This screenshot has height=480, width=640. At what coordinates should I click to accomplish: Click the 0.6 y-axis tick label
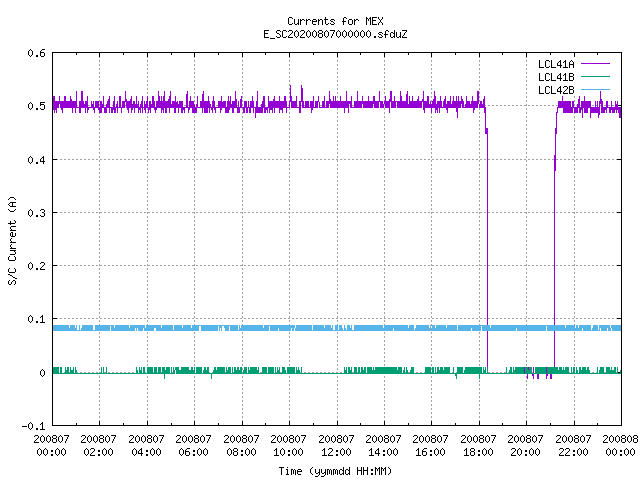[36, 53]
